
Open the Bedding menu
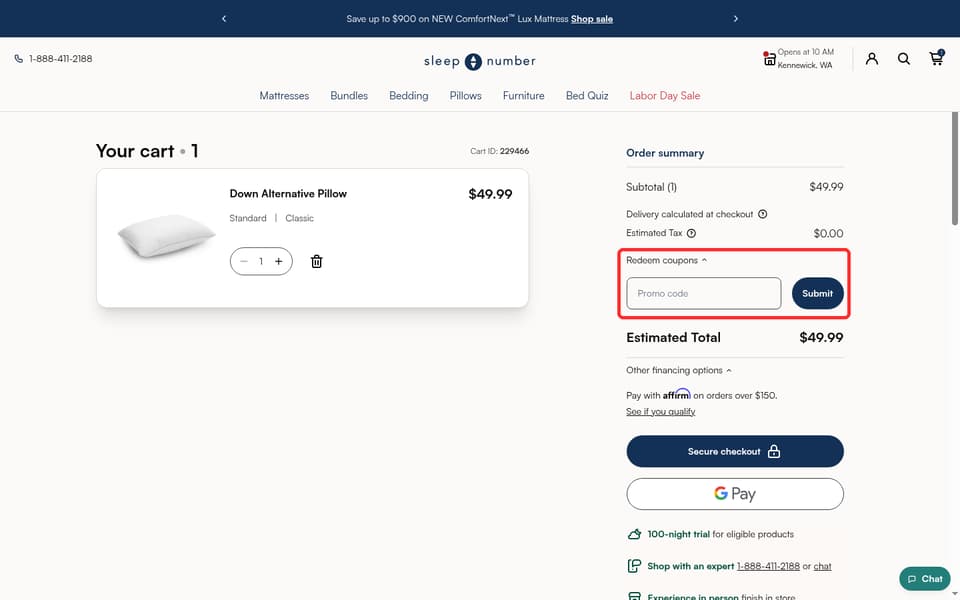pyautogui.click(x=408, y=96)
